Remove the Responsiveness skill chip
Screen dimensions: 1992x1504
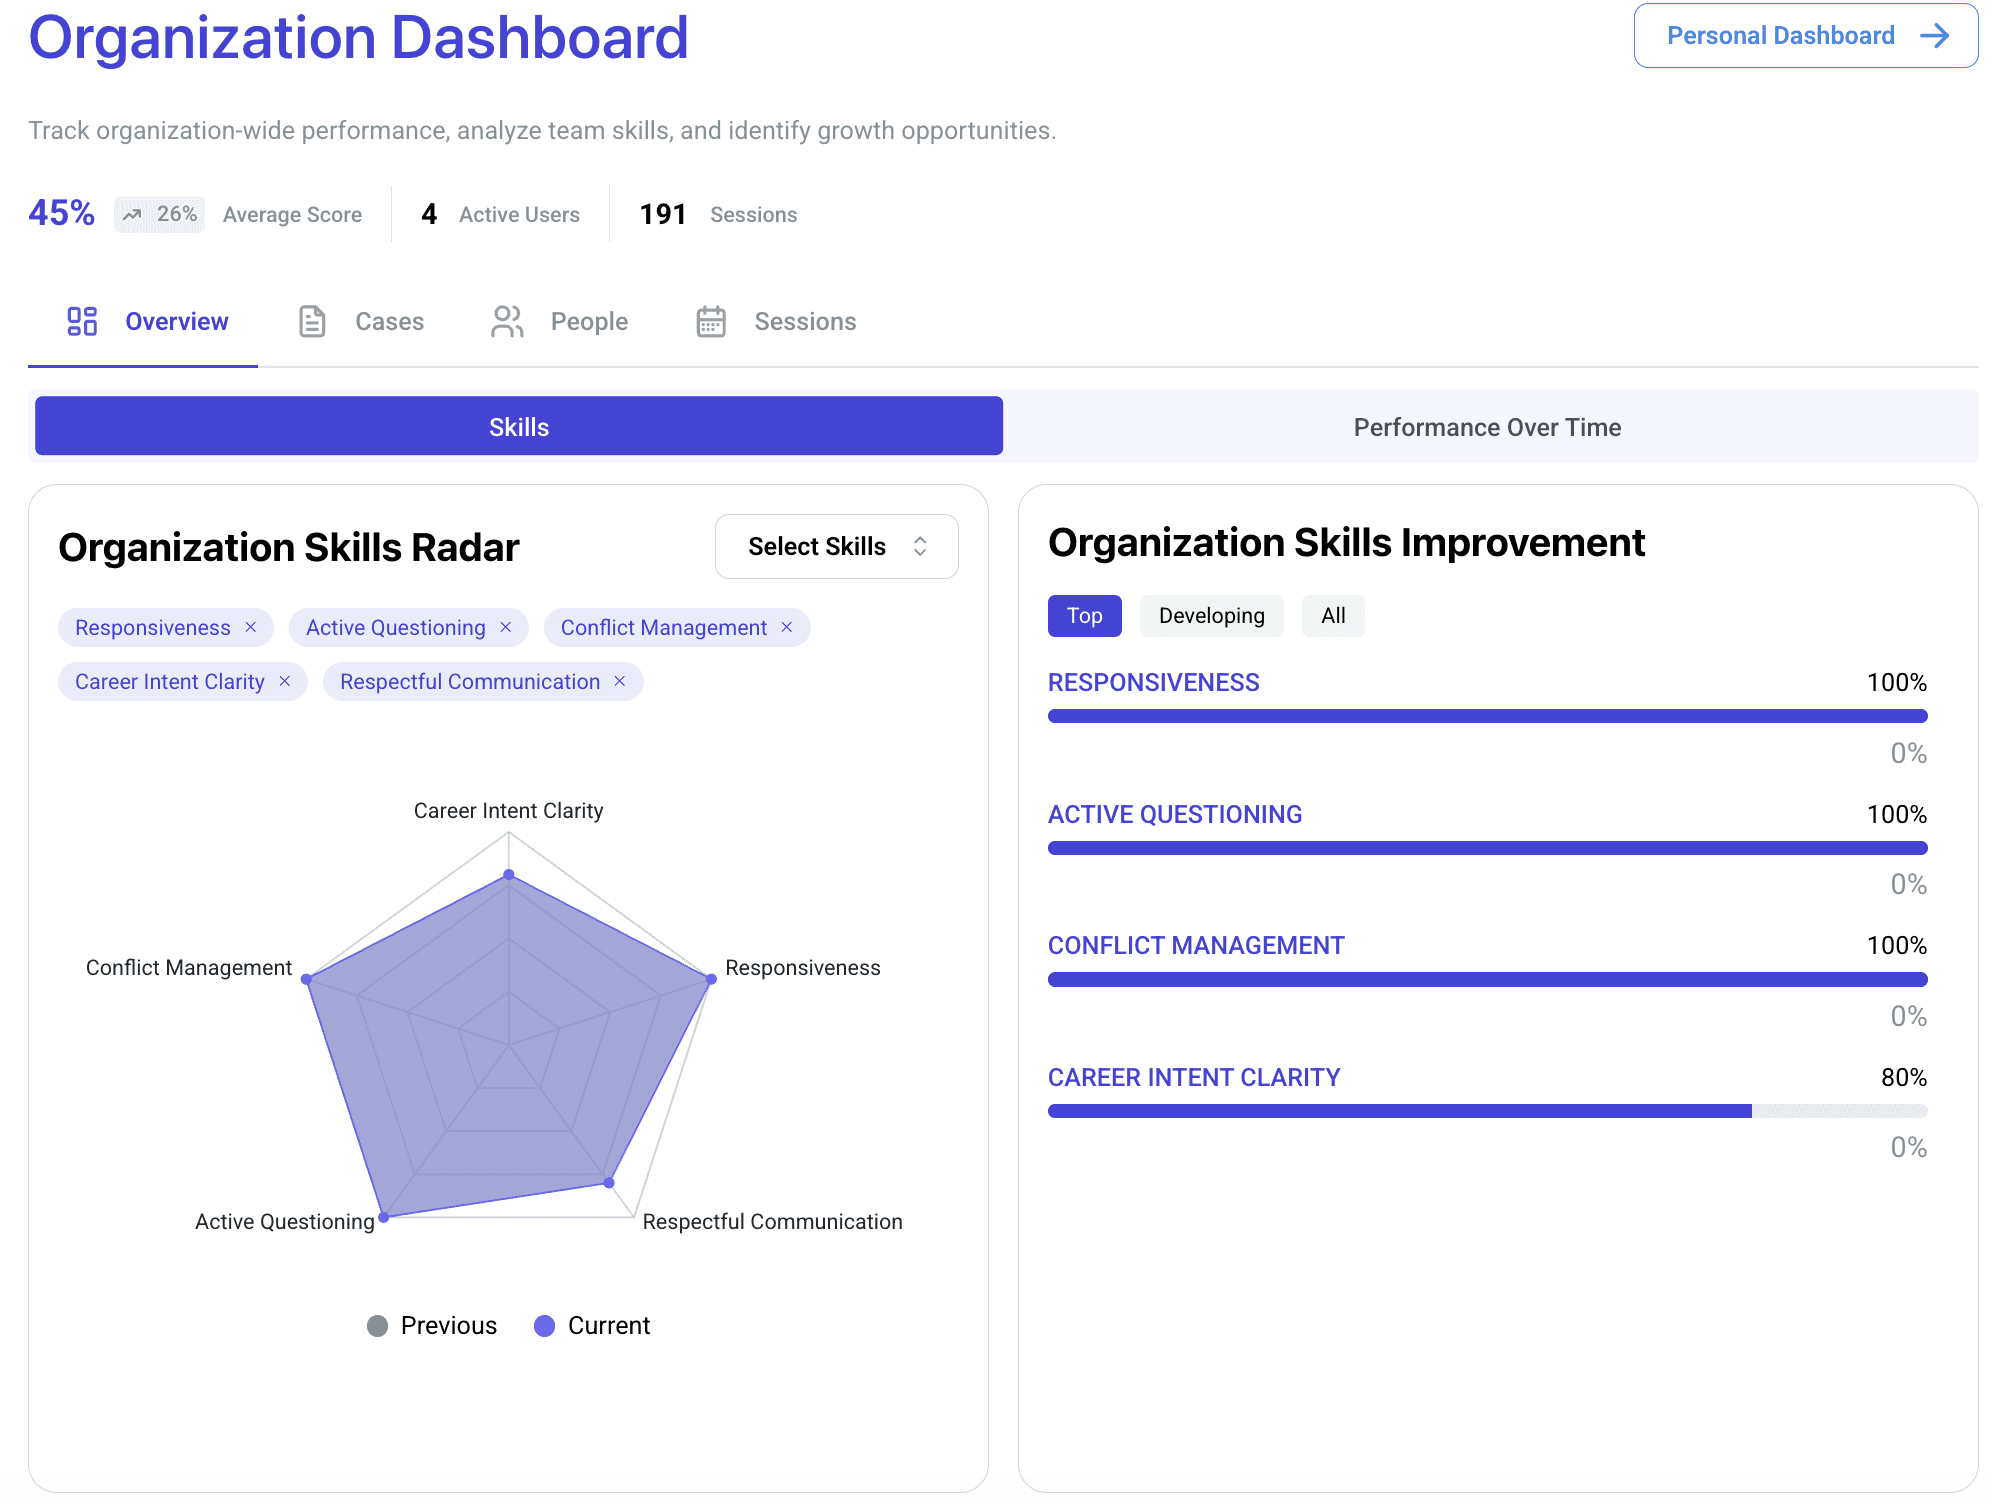pos(251,627)
